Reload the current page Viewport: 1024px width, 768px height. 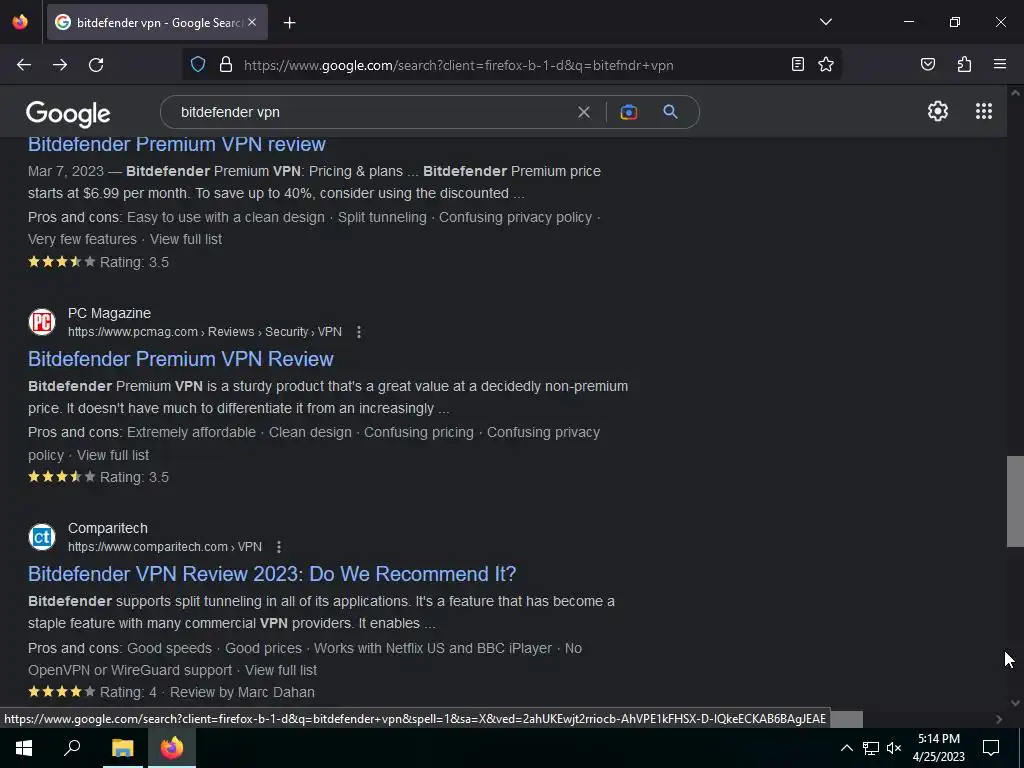(x=96, y=65)
